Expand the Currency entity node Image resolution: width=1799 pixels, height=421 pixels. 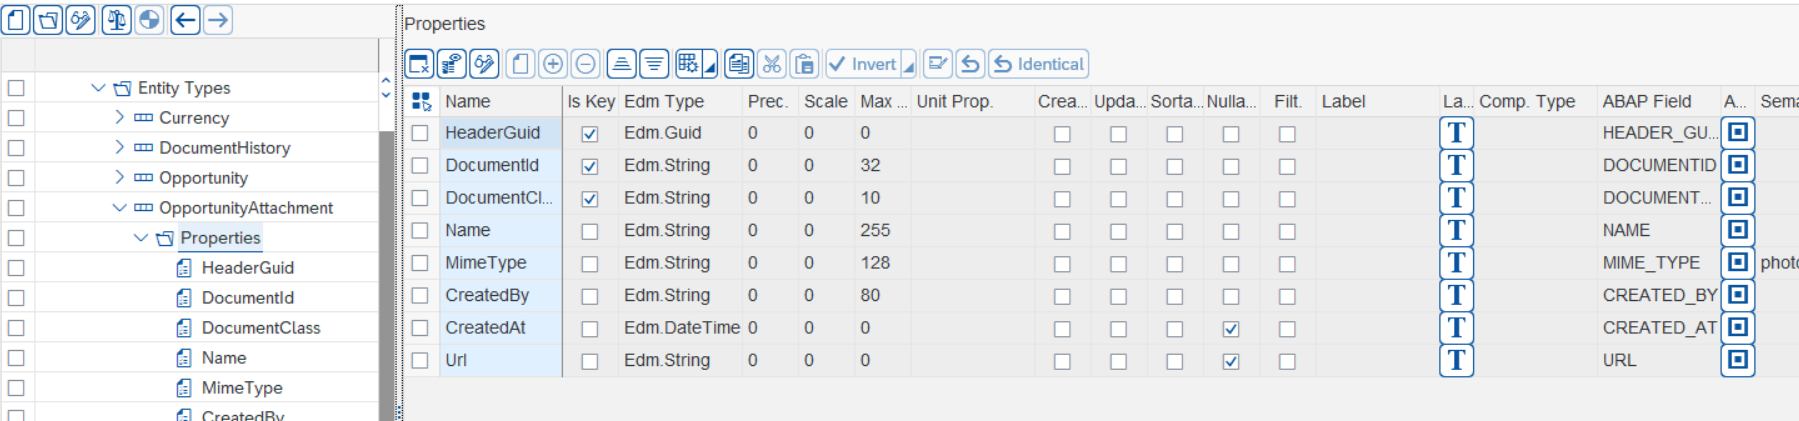coord(120,118)
